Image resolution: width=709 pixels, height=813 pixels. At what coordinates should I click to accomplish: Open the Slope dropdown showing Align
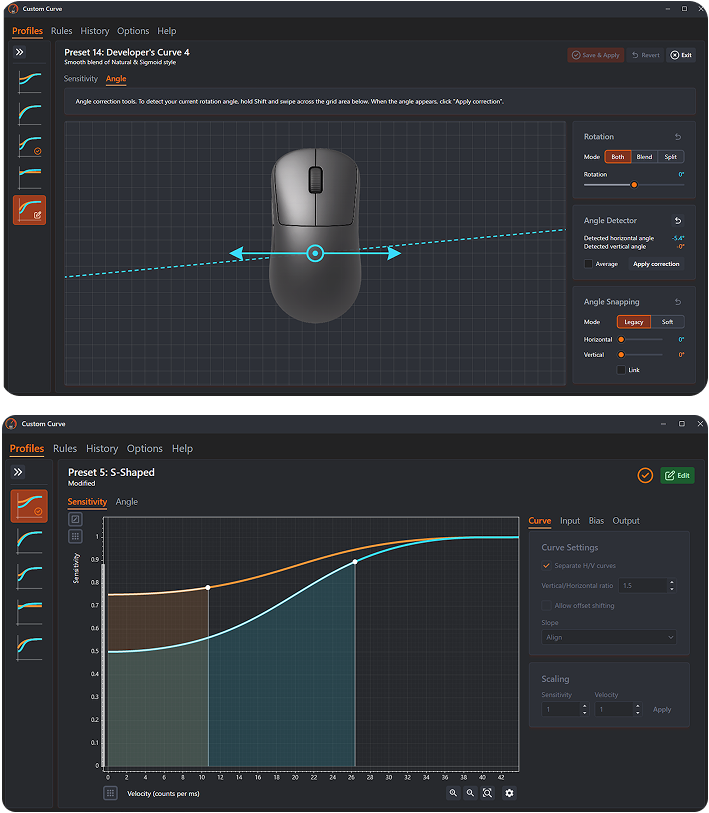coord(608,637)
